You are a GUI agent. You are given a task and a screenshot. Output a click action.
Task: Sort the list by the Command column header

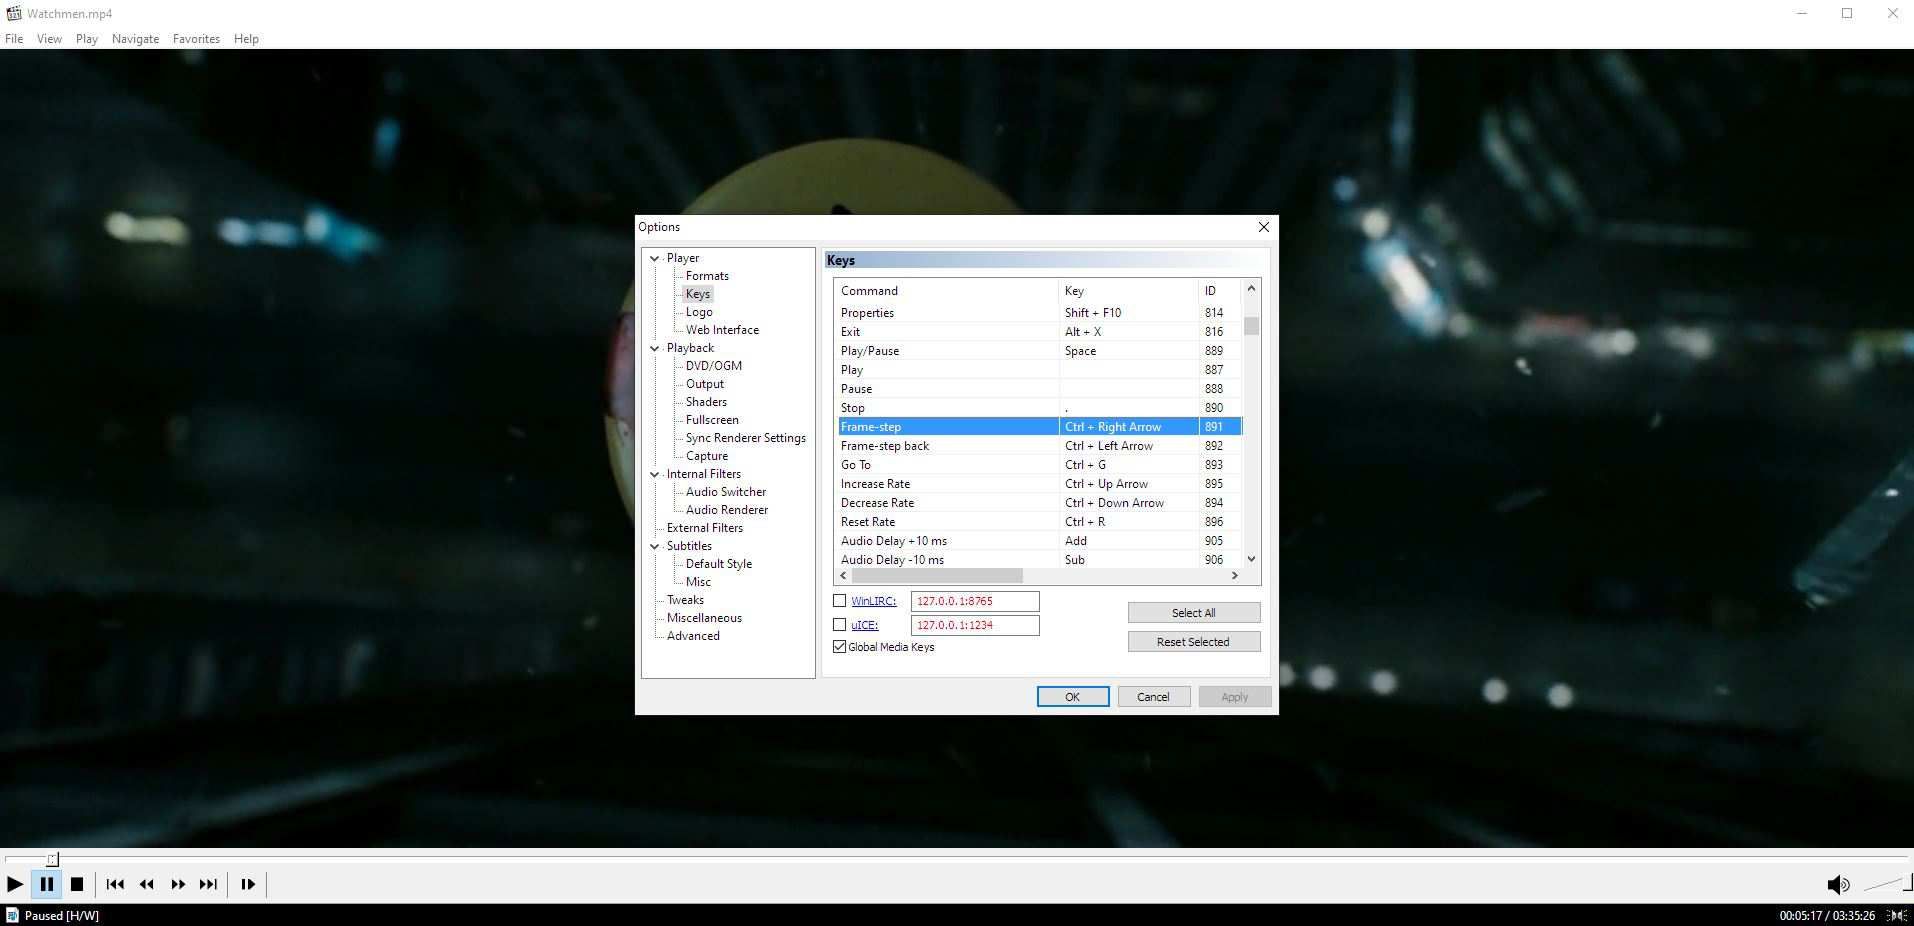[947, 291]
